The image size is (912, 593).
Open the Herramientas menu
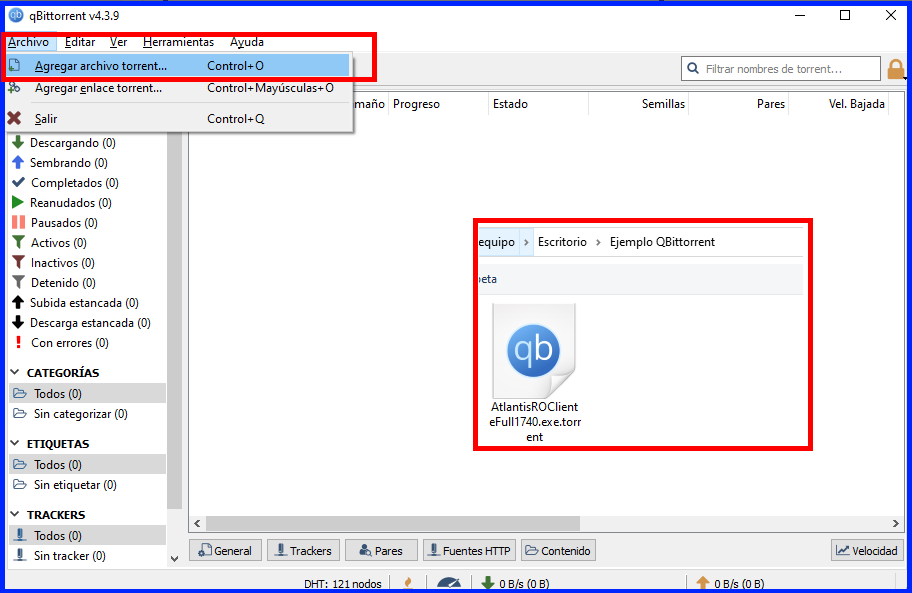[x=178, y=42]
